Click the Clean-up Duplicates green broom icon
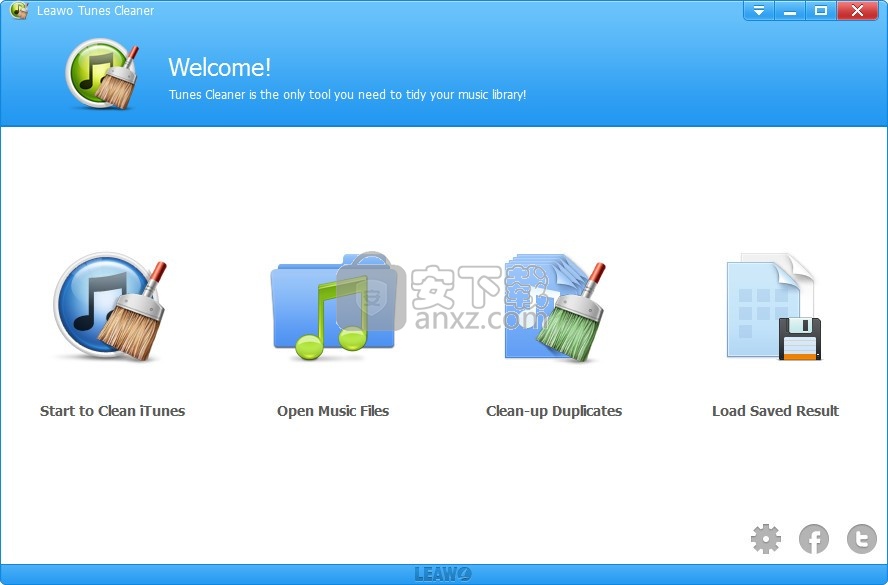Screen dimensions: 888x585 [x=555, y=308]
